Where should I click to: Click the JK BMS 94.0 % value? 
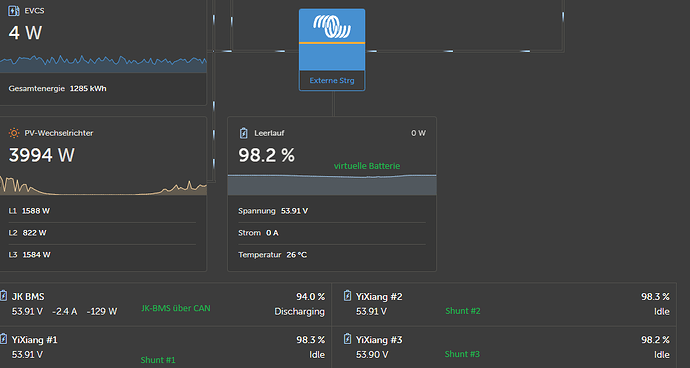[x=310, y=297]
